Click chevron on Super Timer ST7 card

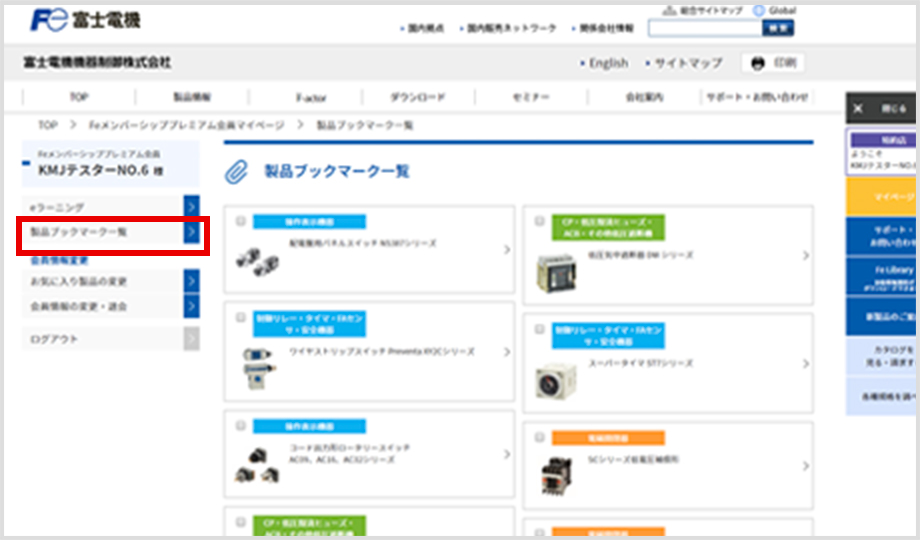(806, 364)
